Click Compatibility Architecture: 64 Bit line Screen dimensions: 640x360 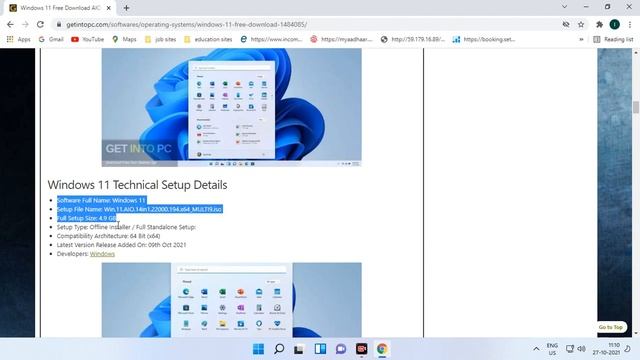pos(108,236)
